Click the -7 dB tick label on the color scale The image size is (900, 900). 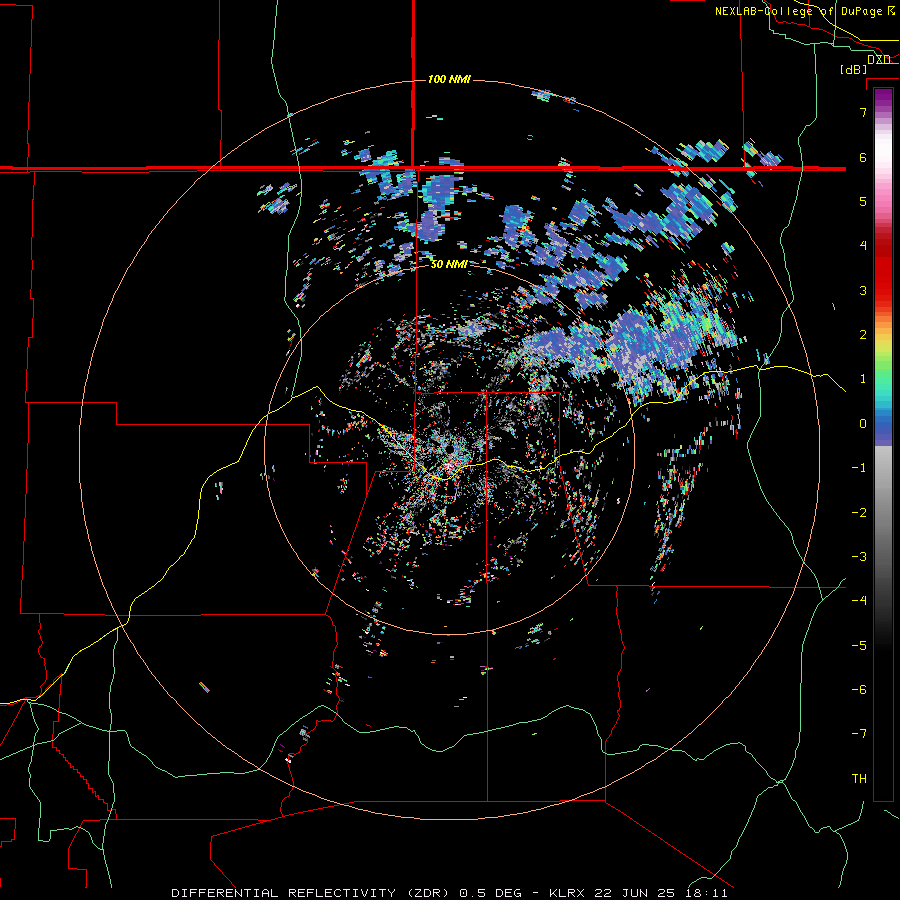tap(859, 734)
